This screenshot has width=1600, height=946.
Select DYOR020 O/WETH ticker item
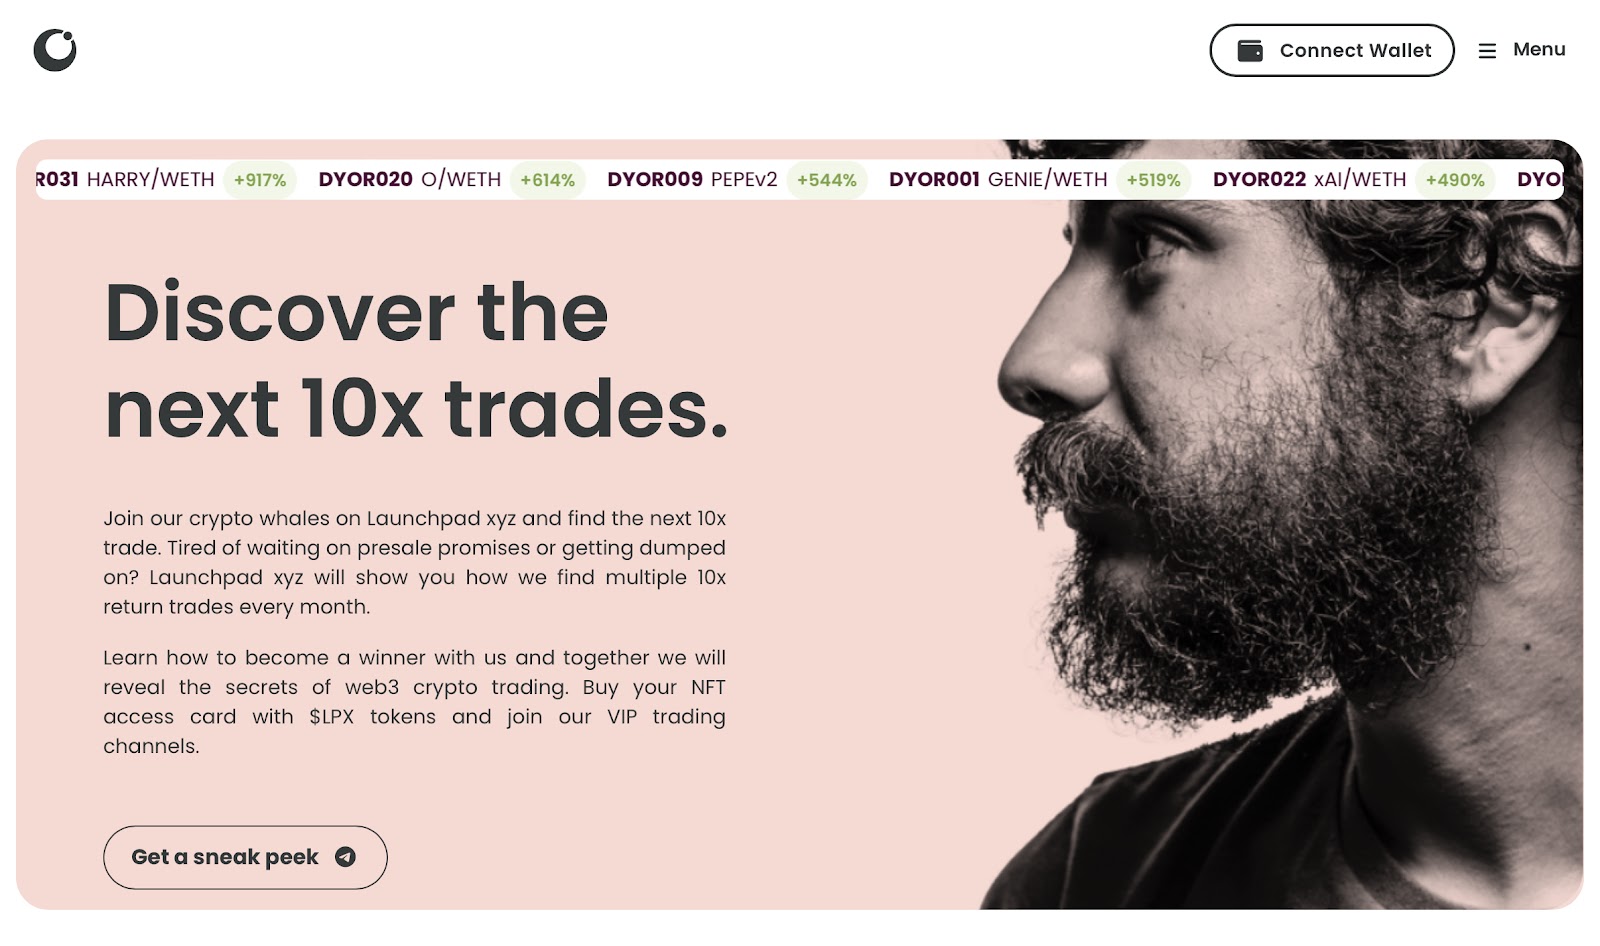(x=410, y=180)
